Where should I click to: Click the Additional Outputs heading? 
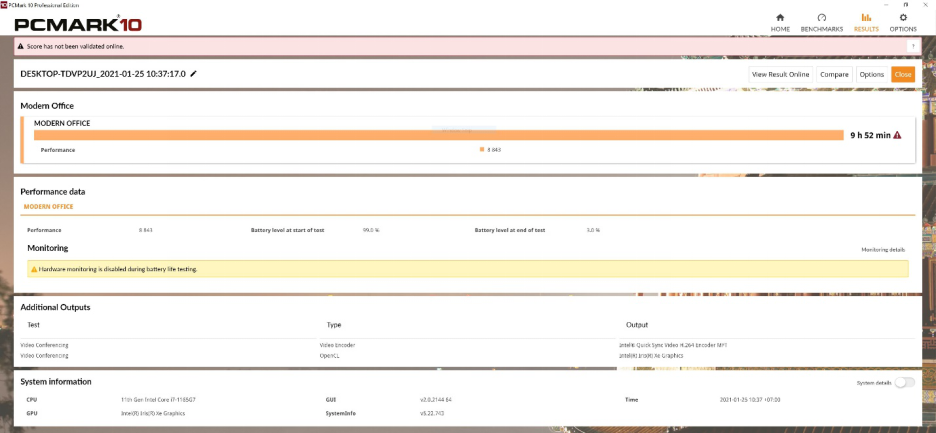coord(56,307)
